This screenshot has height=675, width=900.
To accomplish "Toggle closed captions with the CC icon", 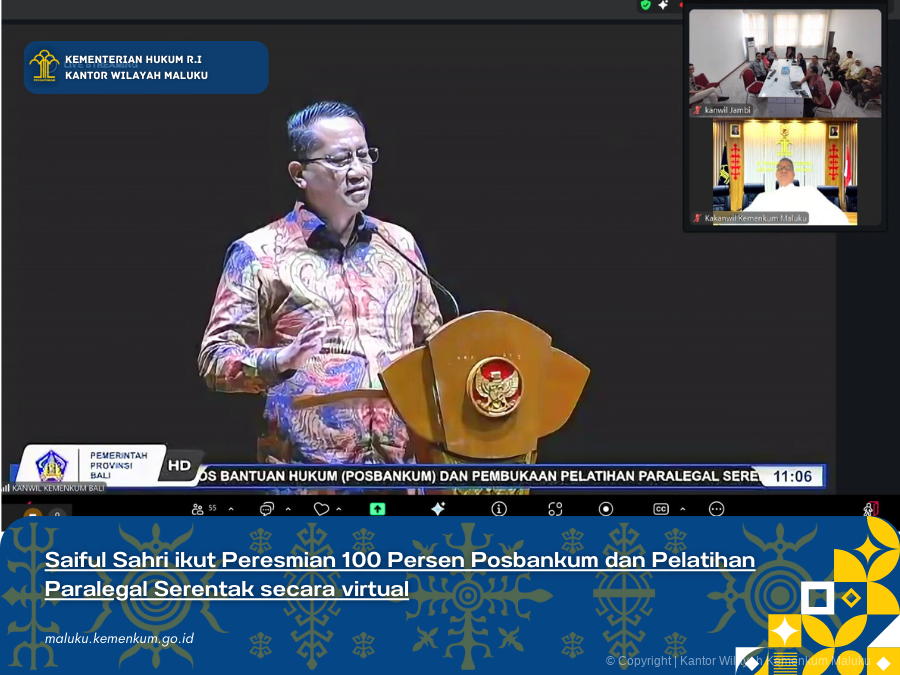I will point(660,510).
